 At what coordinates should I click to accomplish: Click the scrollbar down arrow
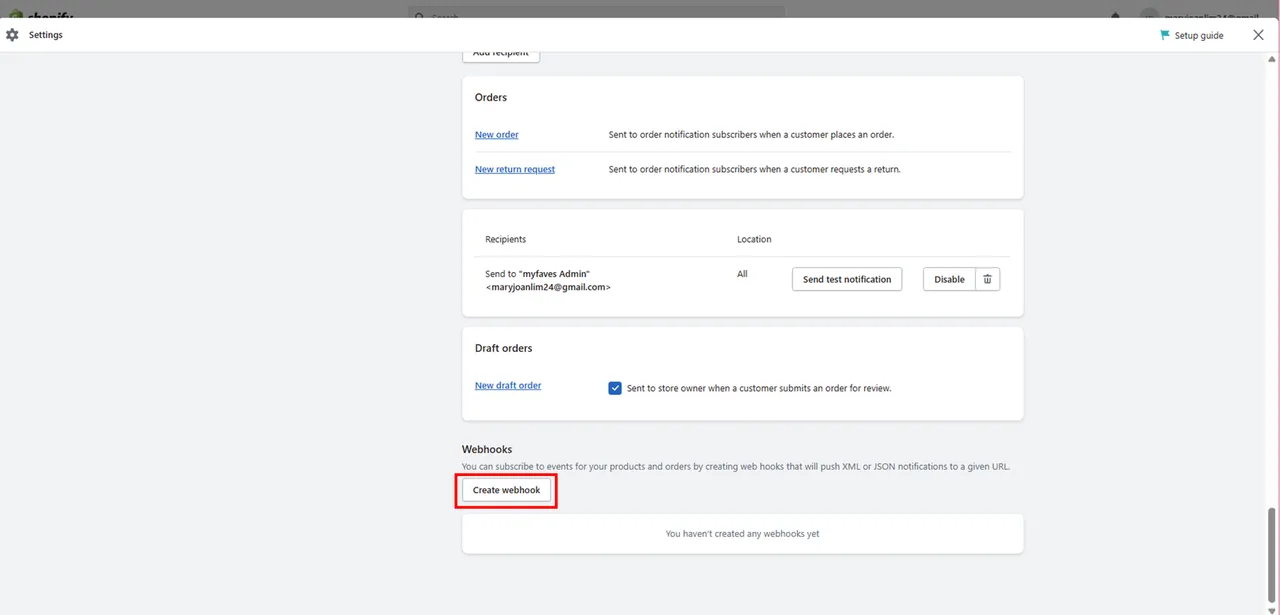1272,609
